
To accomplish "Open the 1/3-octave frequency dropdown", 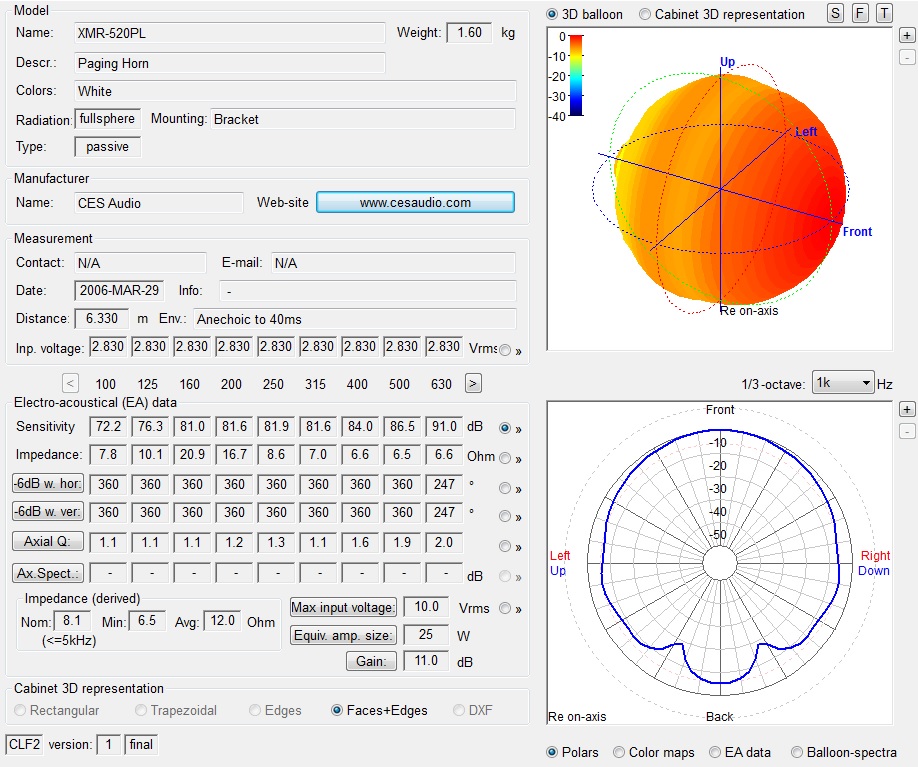I will [842, 383].
